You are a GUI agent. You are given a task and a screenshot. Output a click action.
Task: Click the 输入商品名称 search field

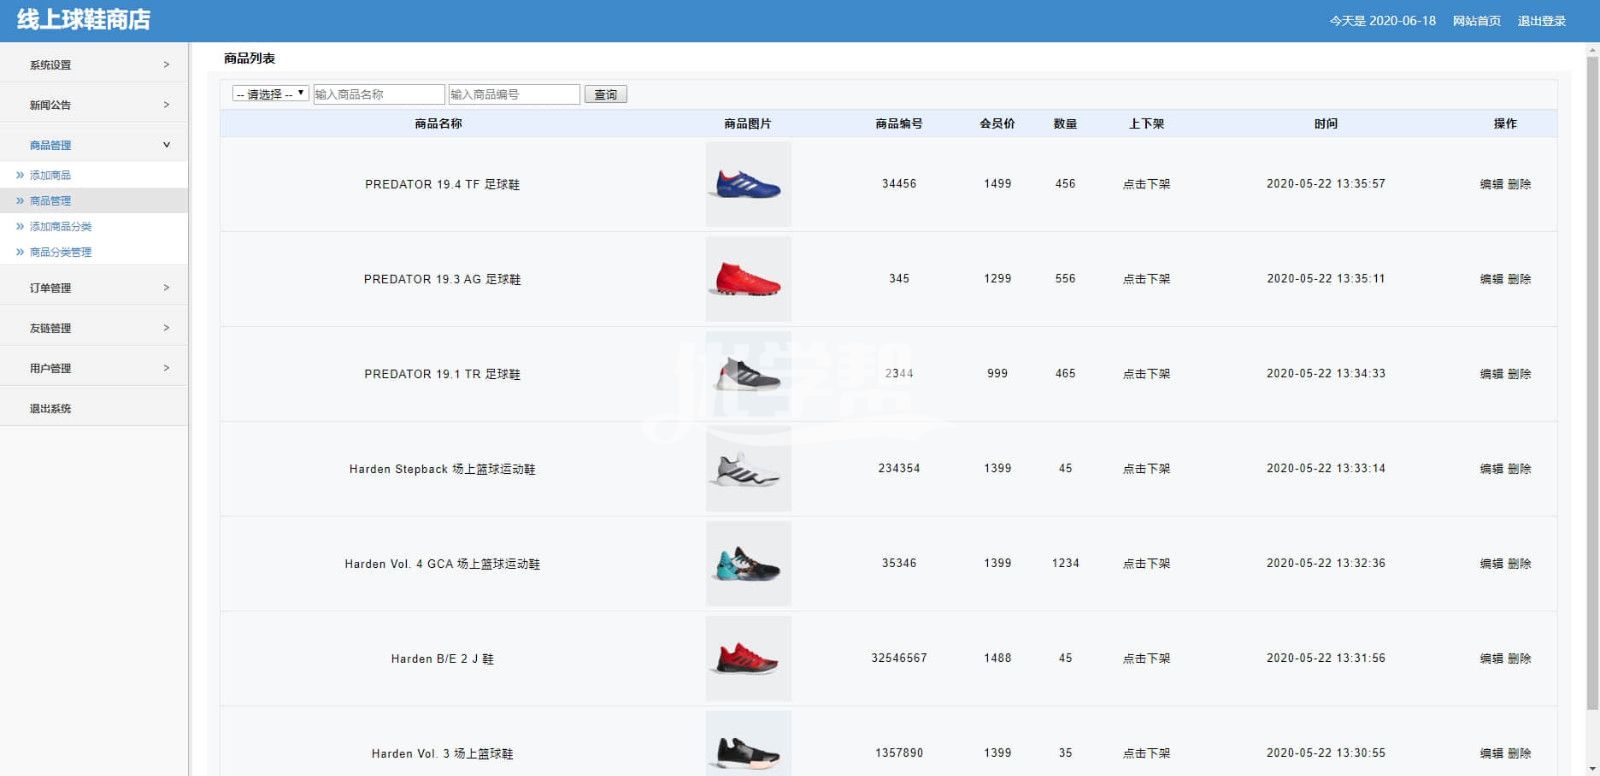tap(378, 94)
